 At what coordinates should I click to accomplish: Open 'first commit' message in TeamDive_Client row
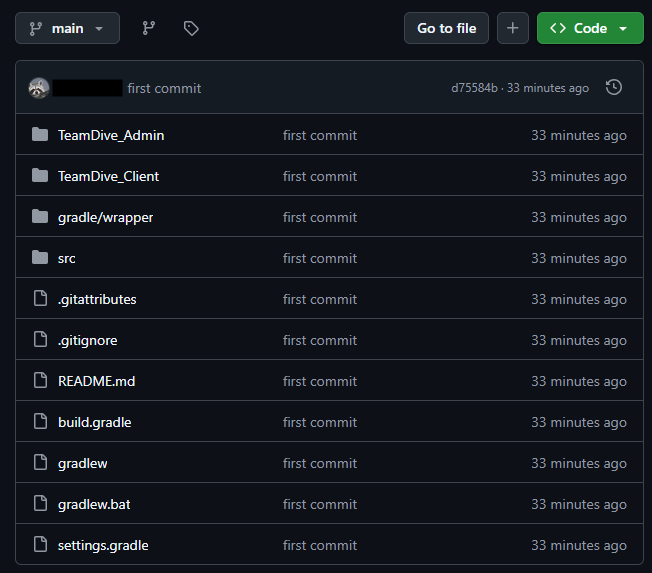tap(320, 176)
